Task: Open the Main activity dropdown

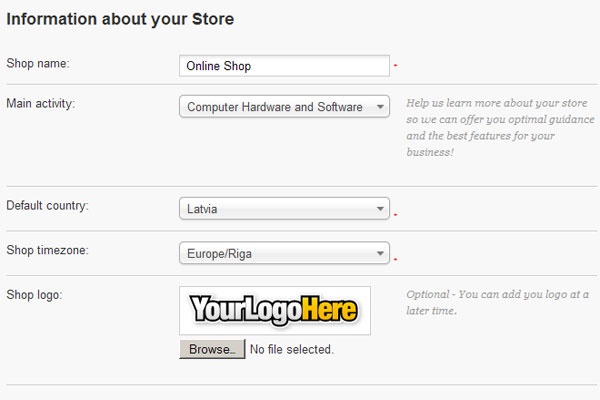Action: click(x=284, y=106)
